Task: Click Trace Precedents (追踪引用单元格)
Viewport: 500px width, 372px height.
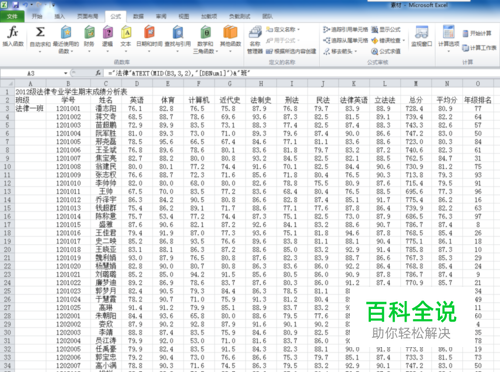Action: pyautogui.click(x=345, y=30)
